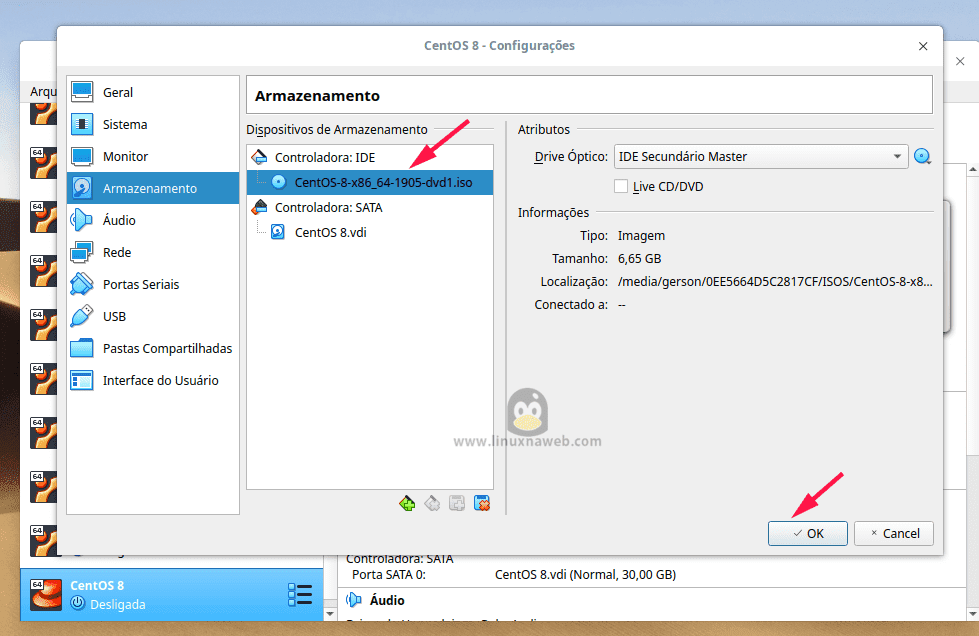Enable the Live CD/DVD checkbox
Image resolution: width=979 pixels, height=636 pixels.
pos(621,187)
